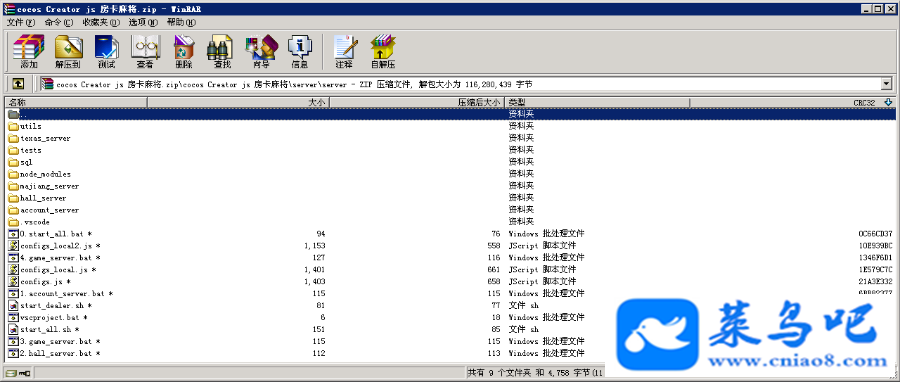Open the 文件 (File) menu
Viewport: 900px width, 382px height.
click(x=21, y=22)
